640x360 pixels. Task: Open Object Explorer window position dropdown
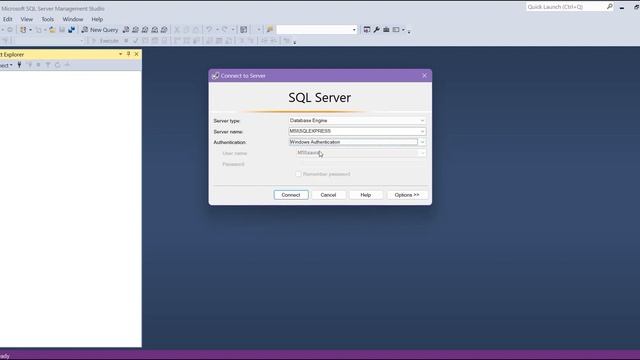(x=120, y=54)
